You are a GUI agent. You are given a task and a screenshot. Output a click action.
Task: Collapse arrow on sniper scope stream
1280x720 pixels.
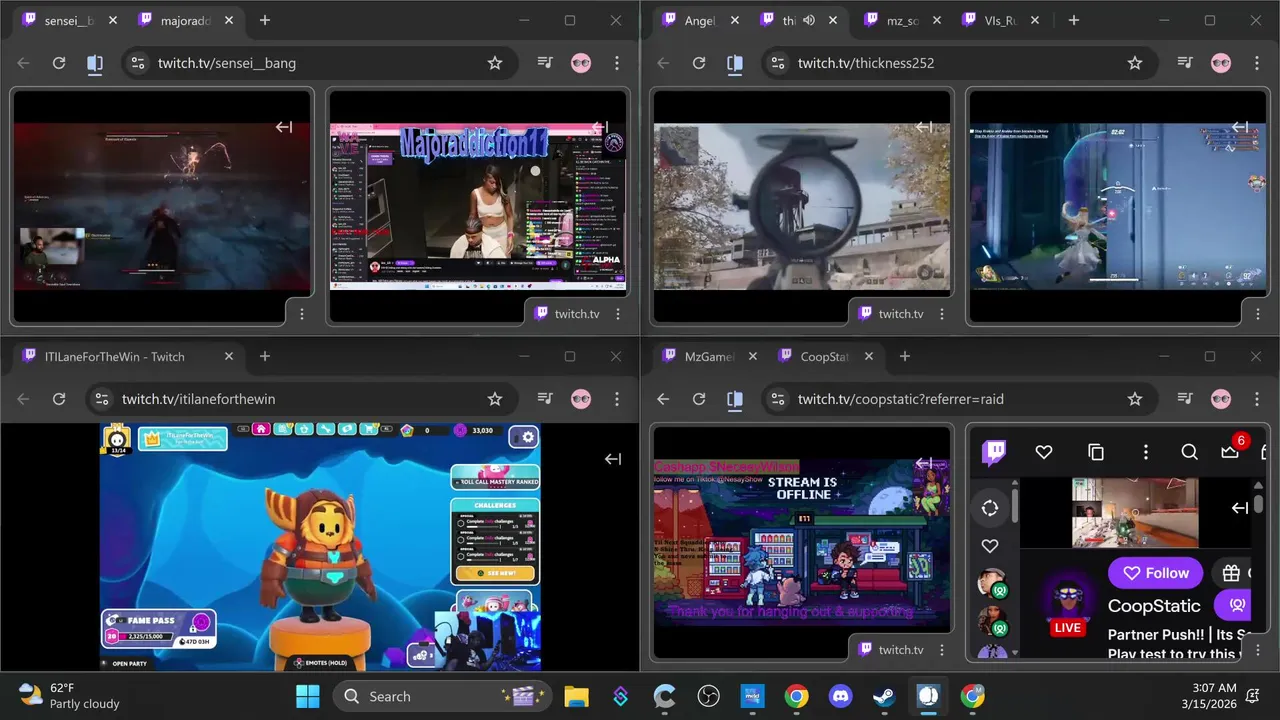(x=924, y=127)
